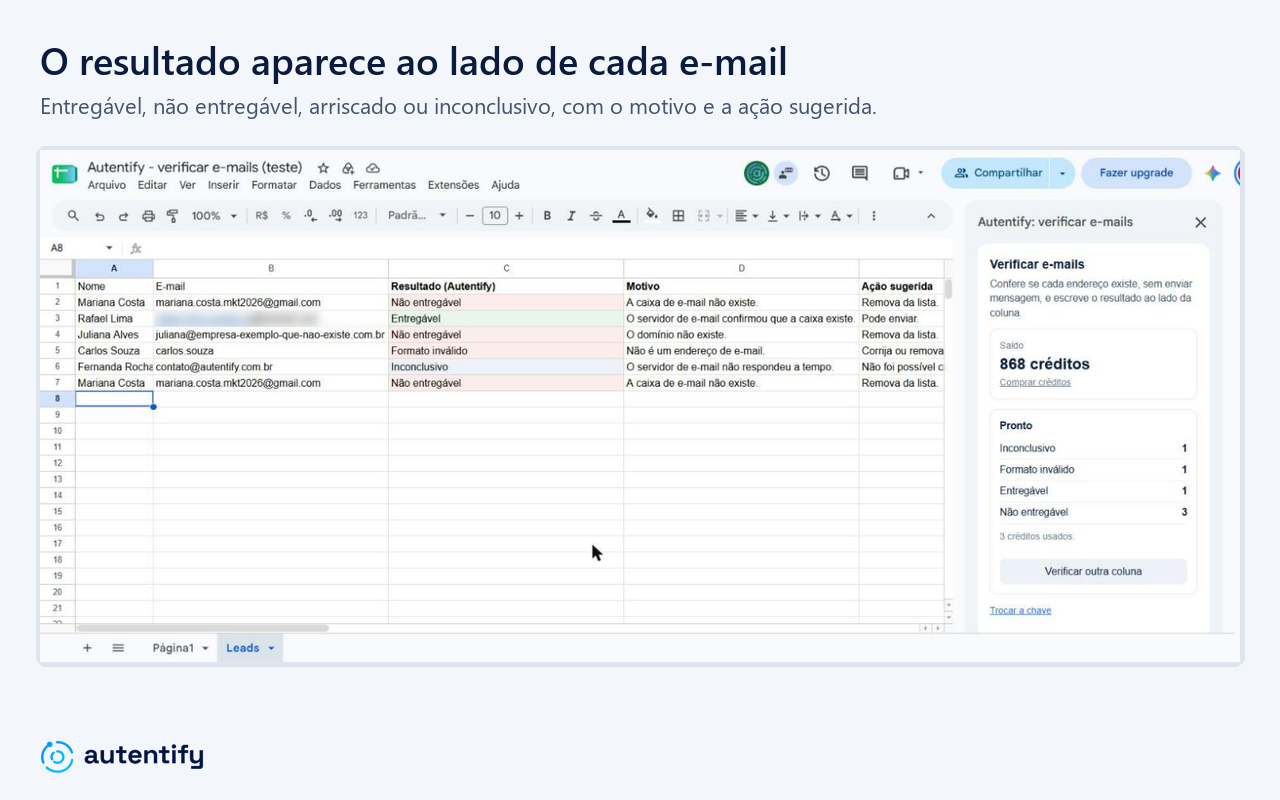Open the Editar menu

(152, 185)
